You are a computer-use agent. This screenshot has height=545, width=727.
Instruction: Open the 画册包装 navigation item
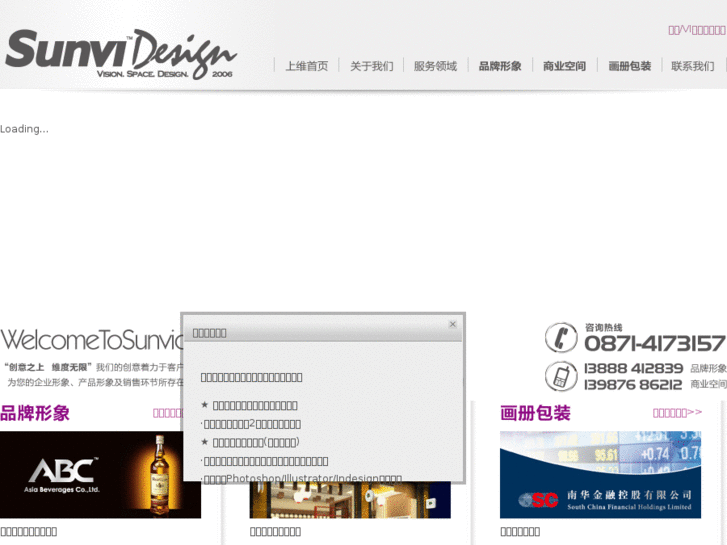pos(629,66)
